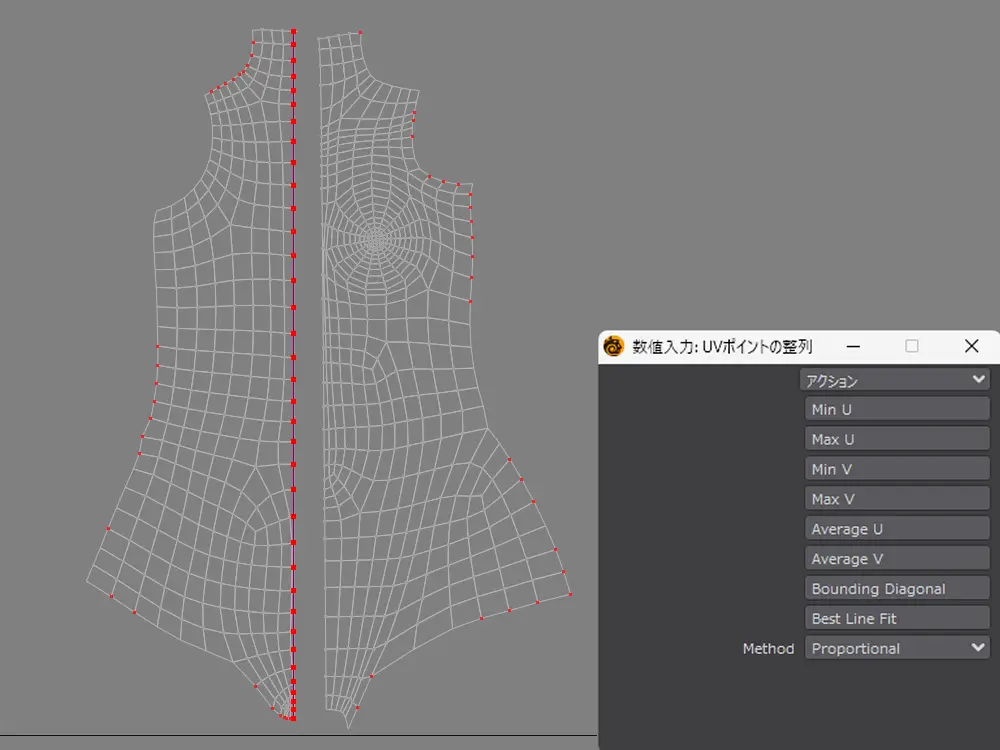Select the Average V button
The image size is (1000, 750).
pos(897,559)
